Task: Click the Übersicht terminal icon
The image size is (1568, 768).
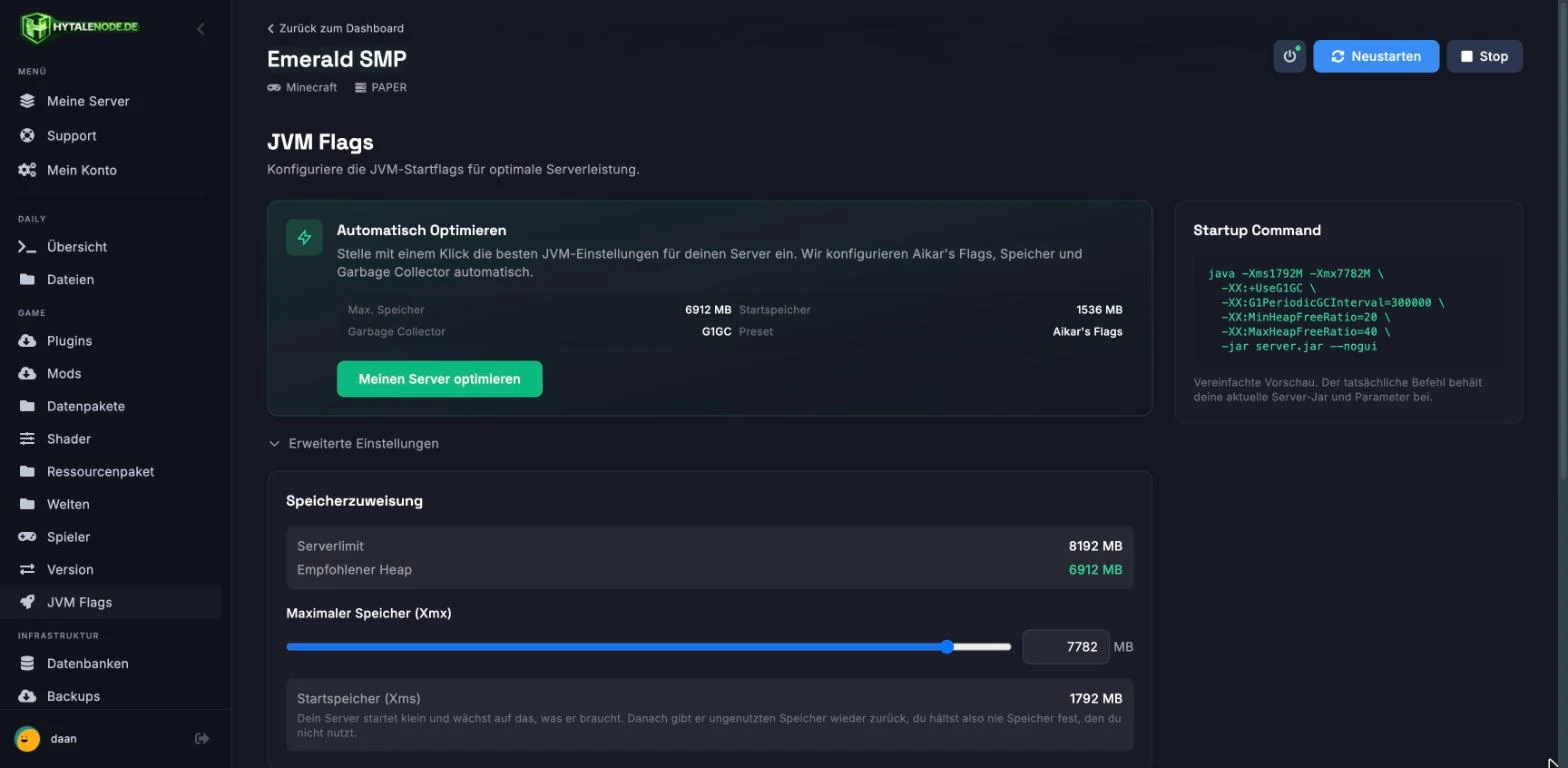Action: click(x=27, y=247)
